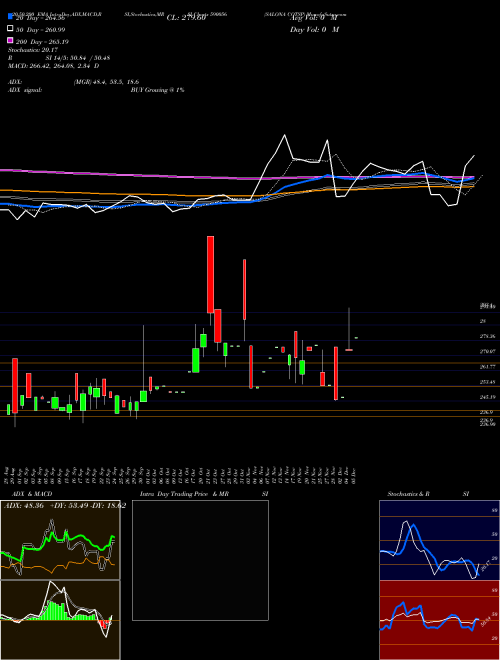Screen dimensions: 500x660
Task: Click the 'Day Vol: 0 M' label
Action: point(315,30)
